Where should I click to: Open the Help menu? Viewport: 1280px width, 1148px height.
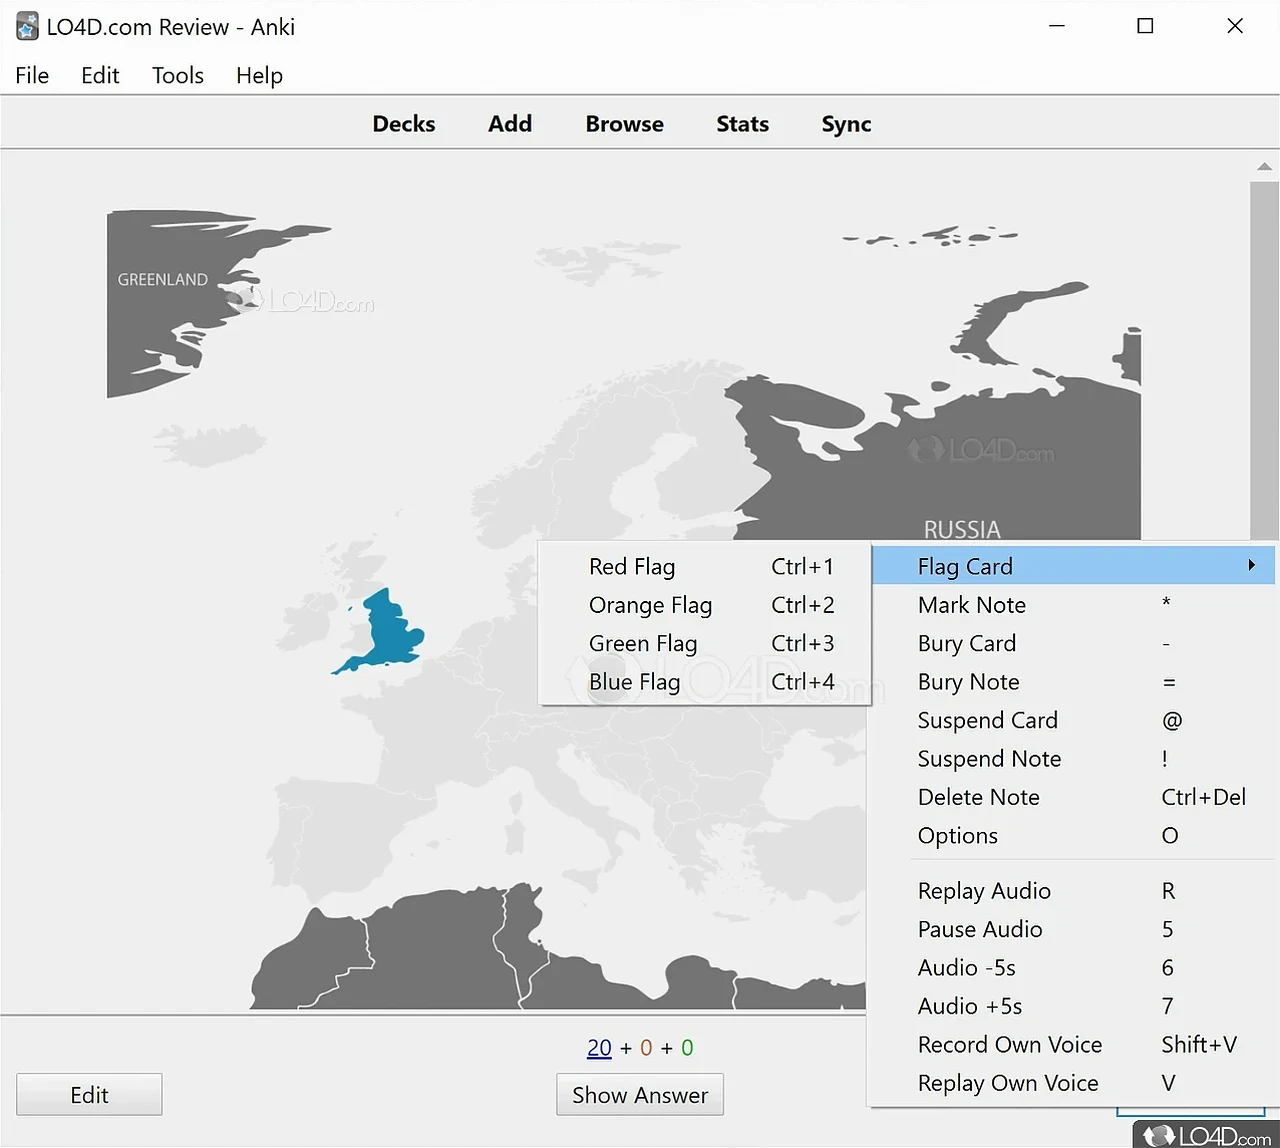(259, 76)
